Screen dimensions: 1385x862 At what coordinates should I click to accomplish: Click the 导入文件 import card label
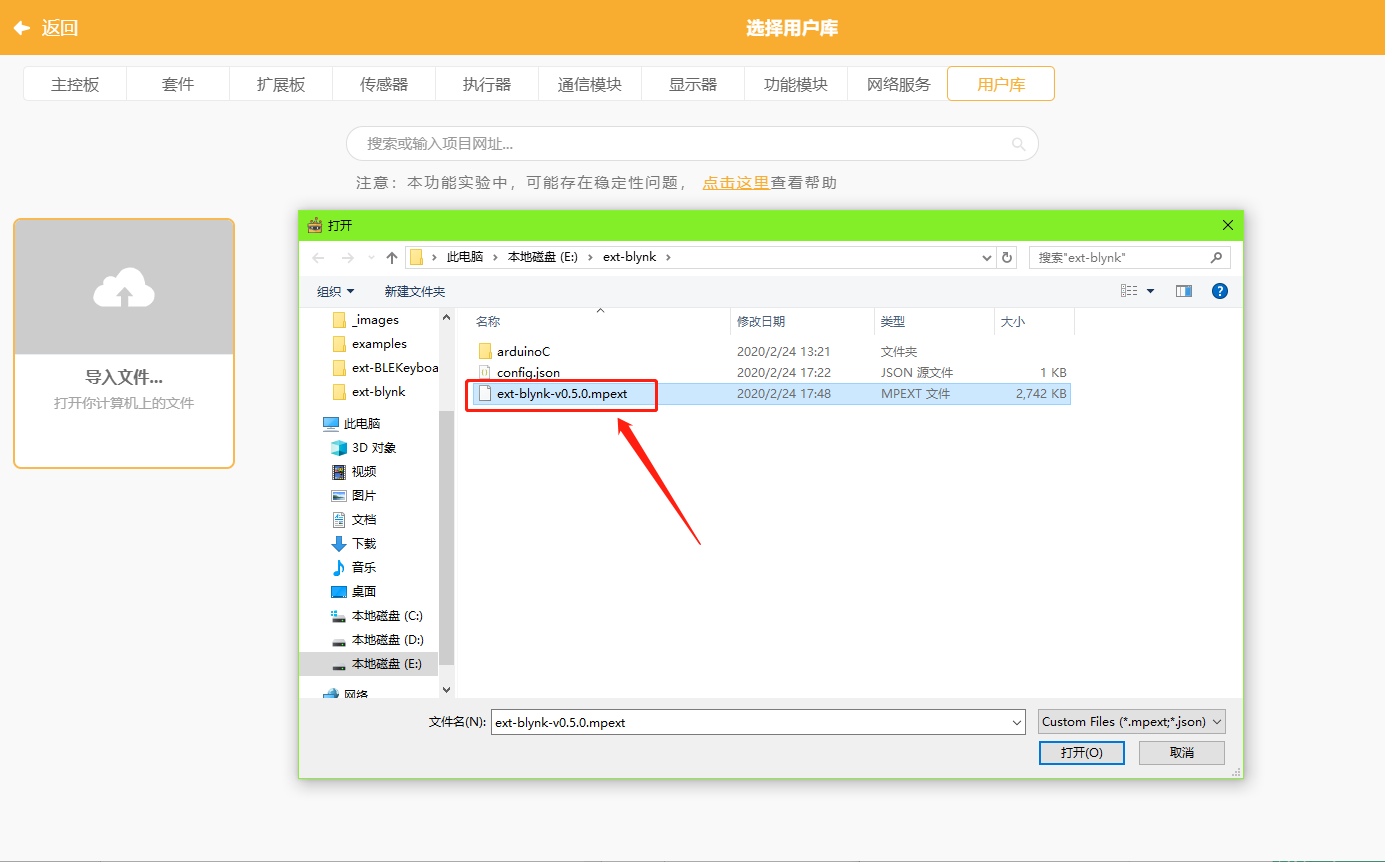point(124,377)
